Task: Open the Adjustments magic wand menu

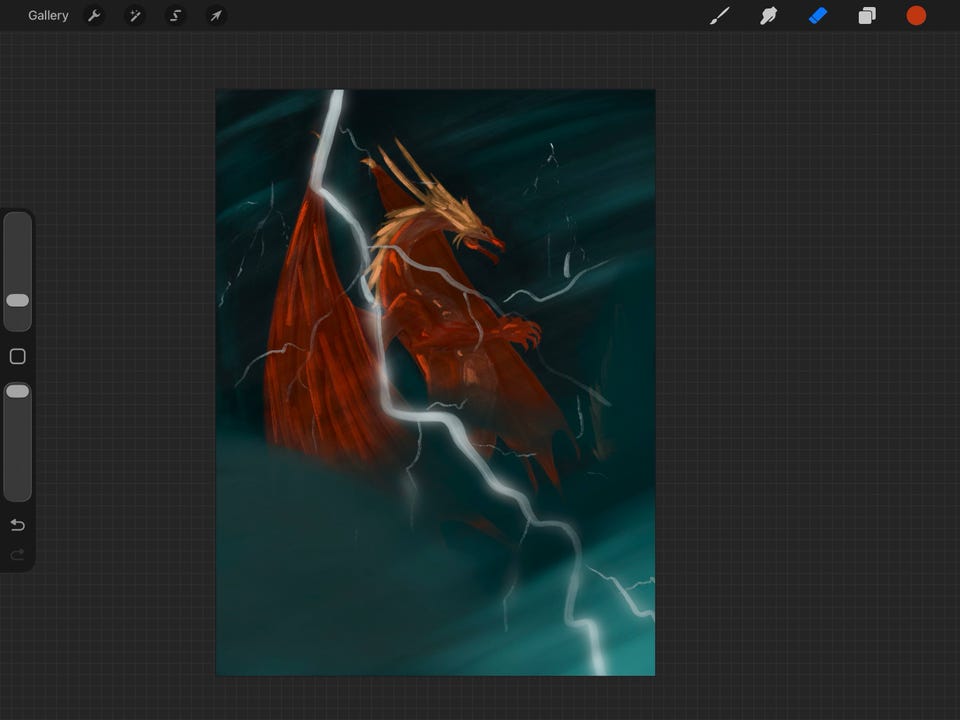Action: (x=135, y=15)
